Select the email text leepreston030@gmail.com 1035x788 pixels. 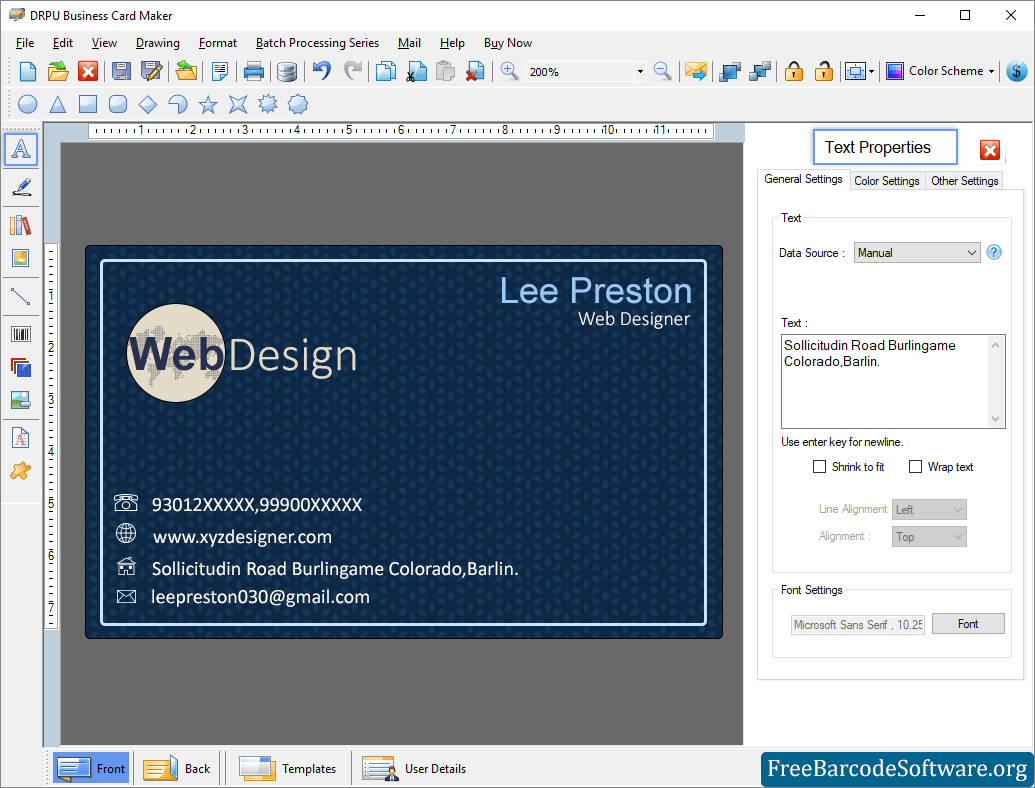click(260, 597)
